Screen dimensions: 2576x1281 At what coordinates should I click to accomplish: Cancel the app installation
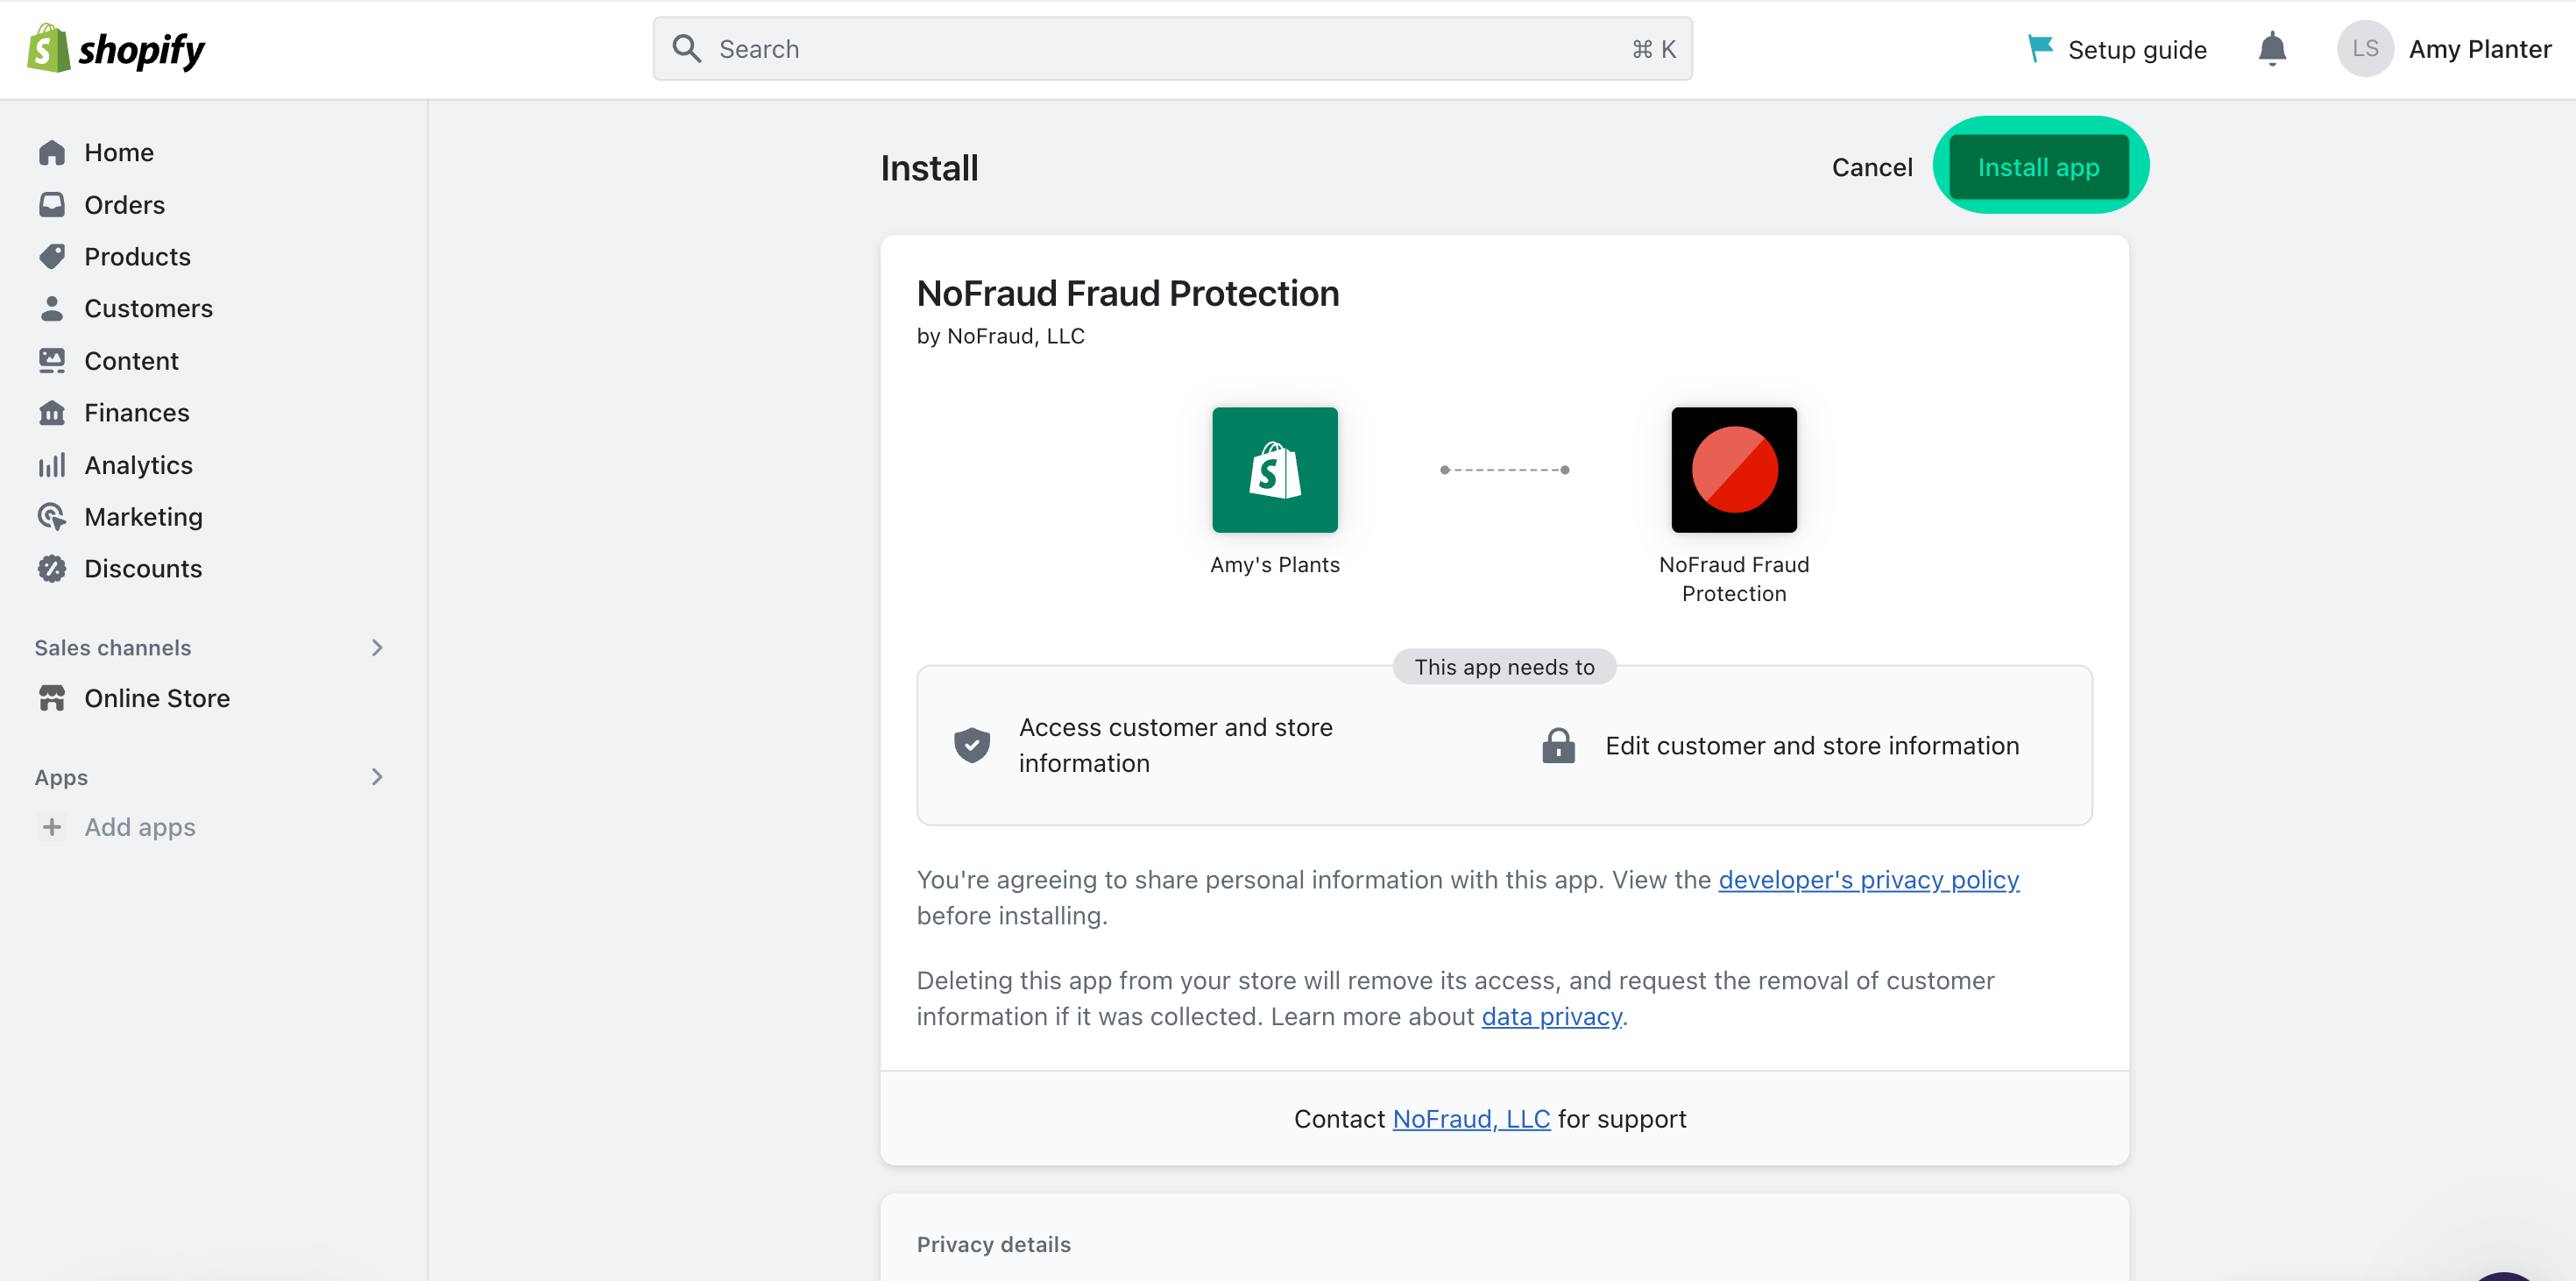(x=1871, y=167)
